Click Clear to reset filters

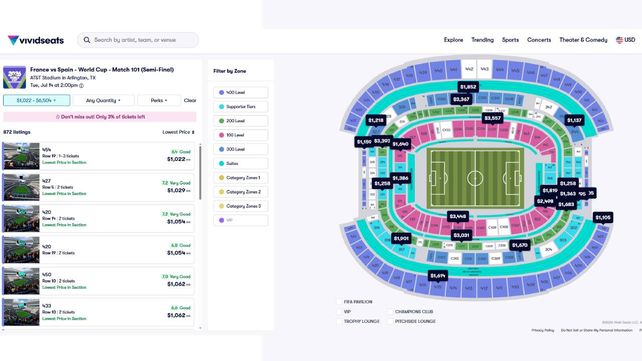tap(190, 100)
